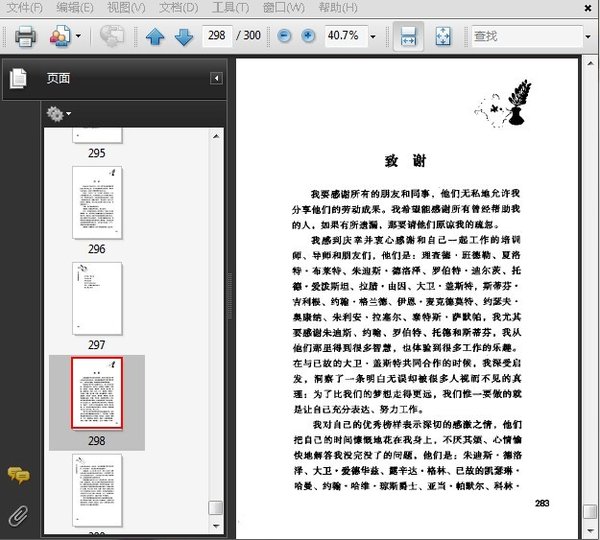This screenshot has height=540, width=600.
Task: Open the 编辑(E) menu
Action: click(x=75, y=7)
